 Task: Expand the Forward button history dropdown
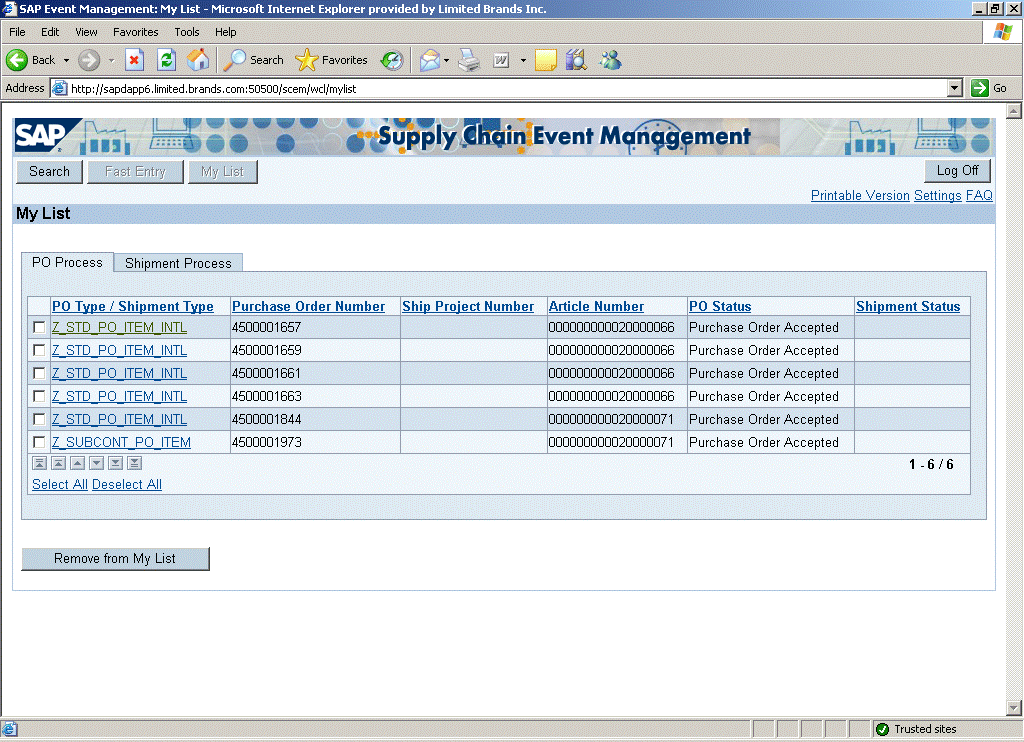pyautogui.click(x=111, y=60)
